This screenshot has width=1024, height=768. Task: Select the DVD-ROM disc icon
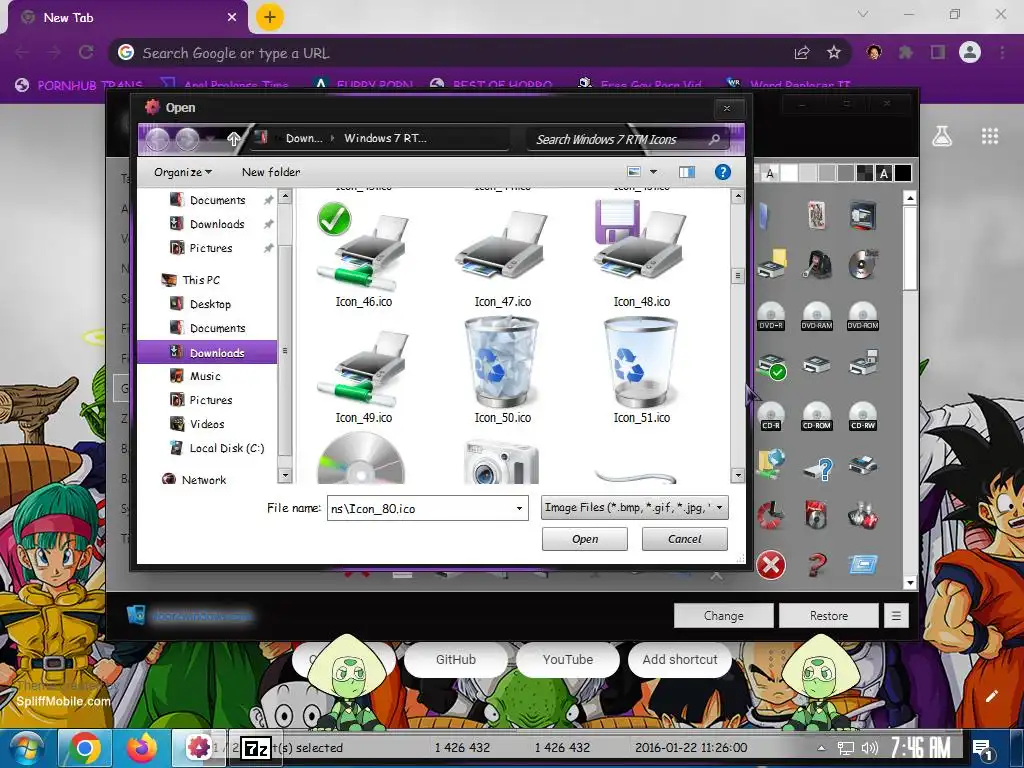[x=863, y=316]
